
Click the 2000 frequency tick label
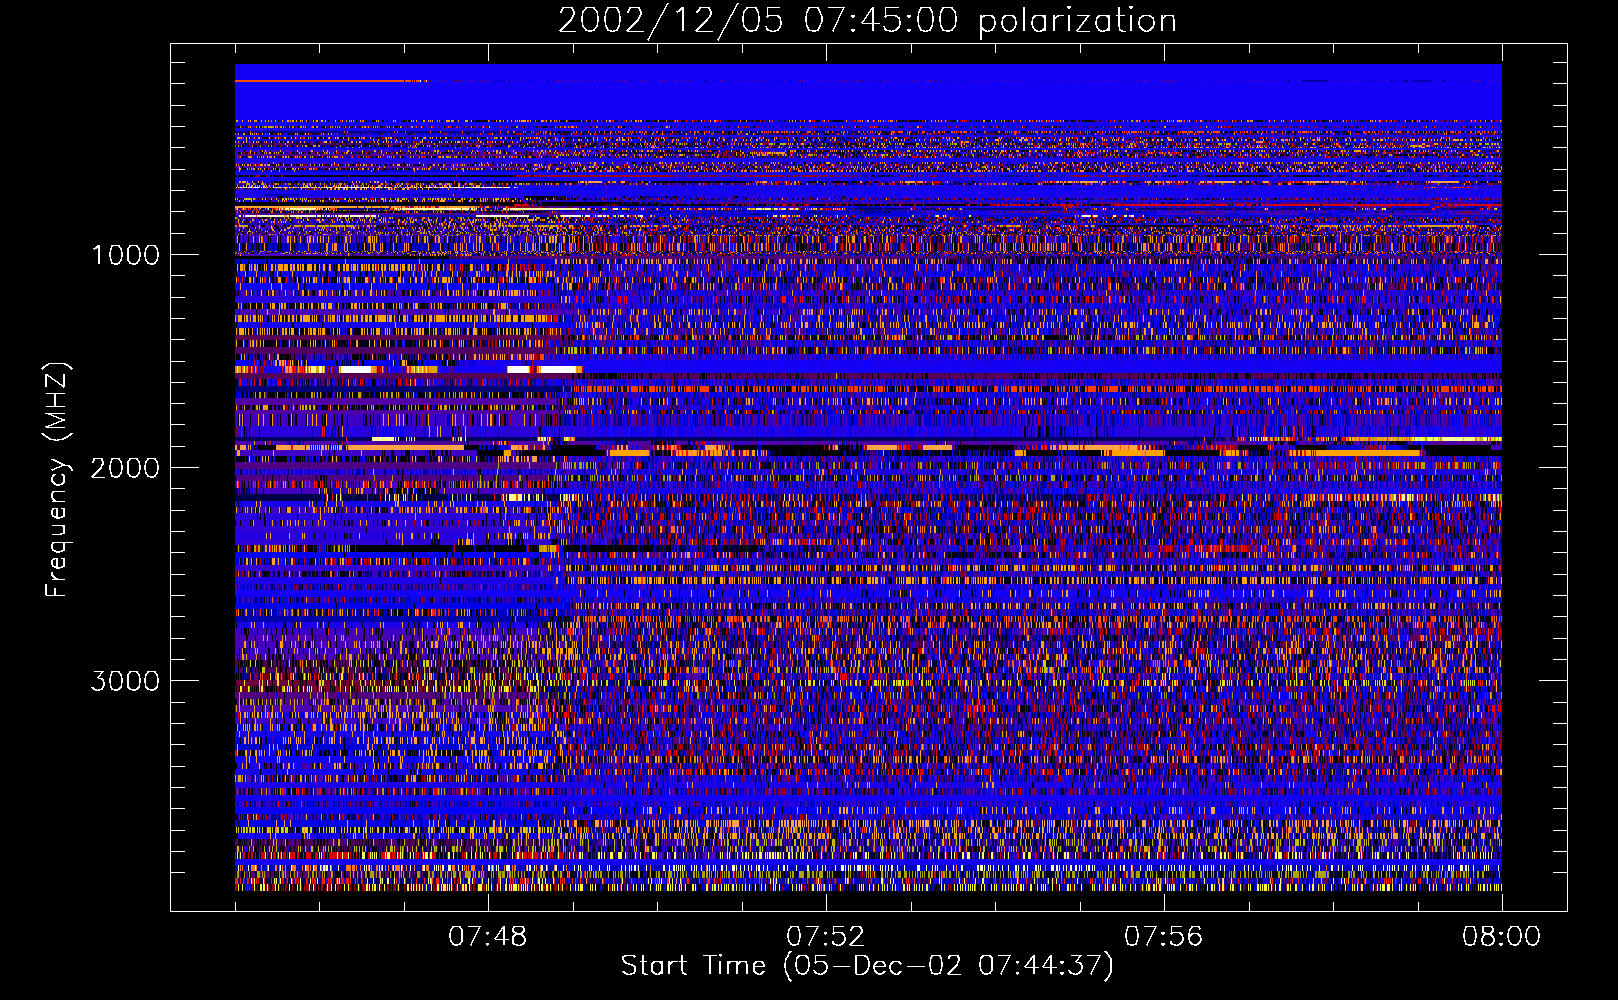click(x=125, y=468)
